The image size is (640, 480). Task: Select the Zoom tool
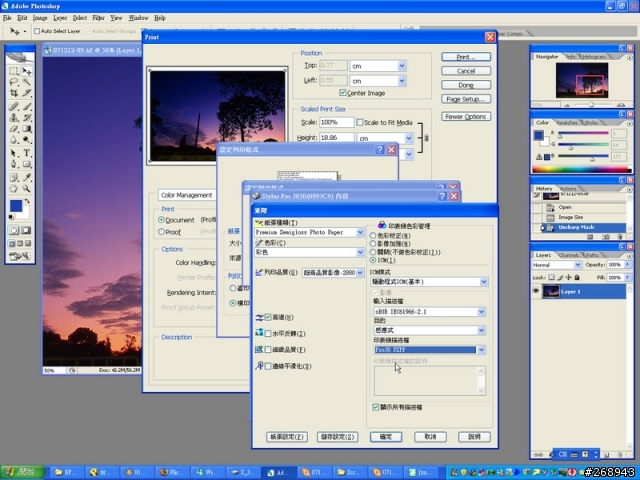click(27, 189)
